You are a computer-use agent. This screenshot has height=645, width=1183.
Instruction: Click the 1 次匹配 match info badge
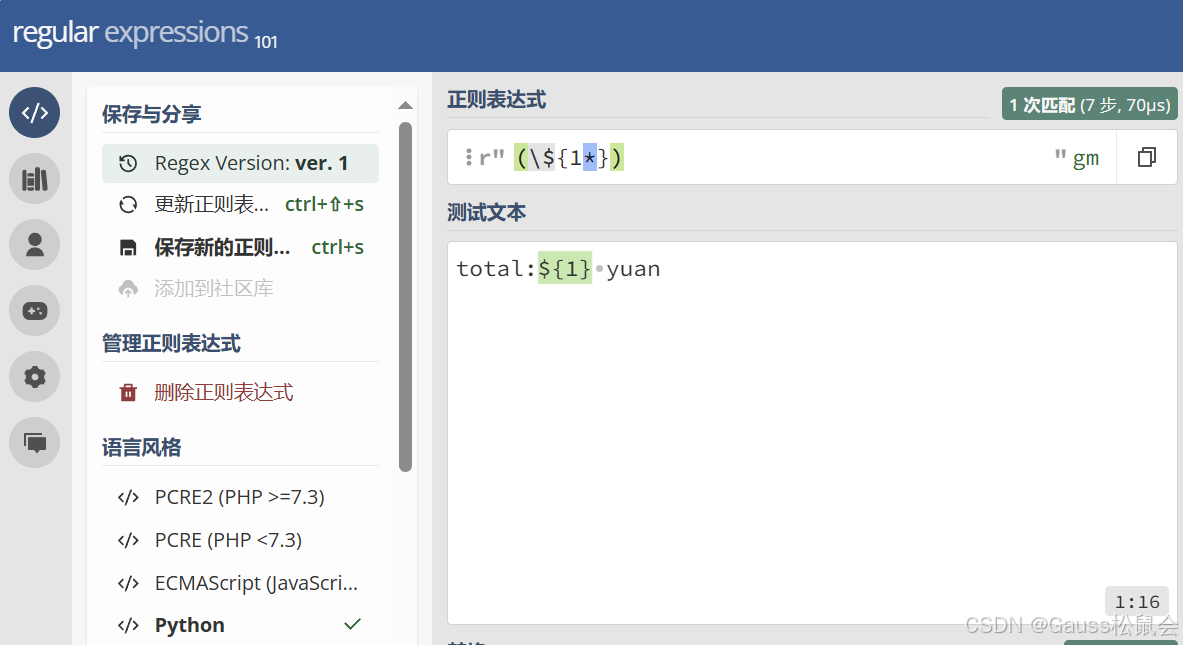1089,104
